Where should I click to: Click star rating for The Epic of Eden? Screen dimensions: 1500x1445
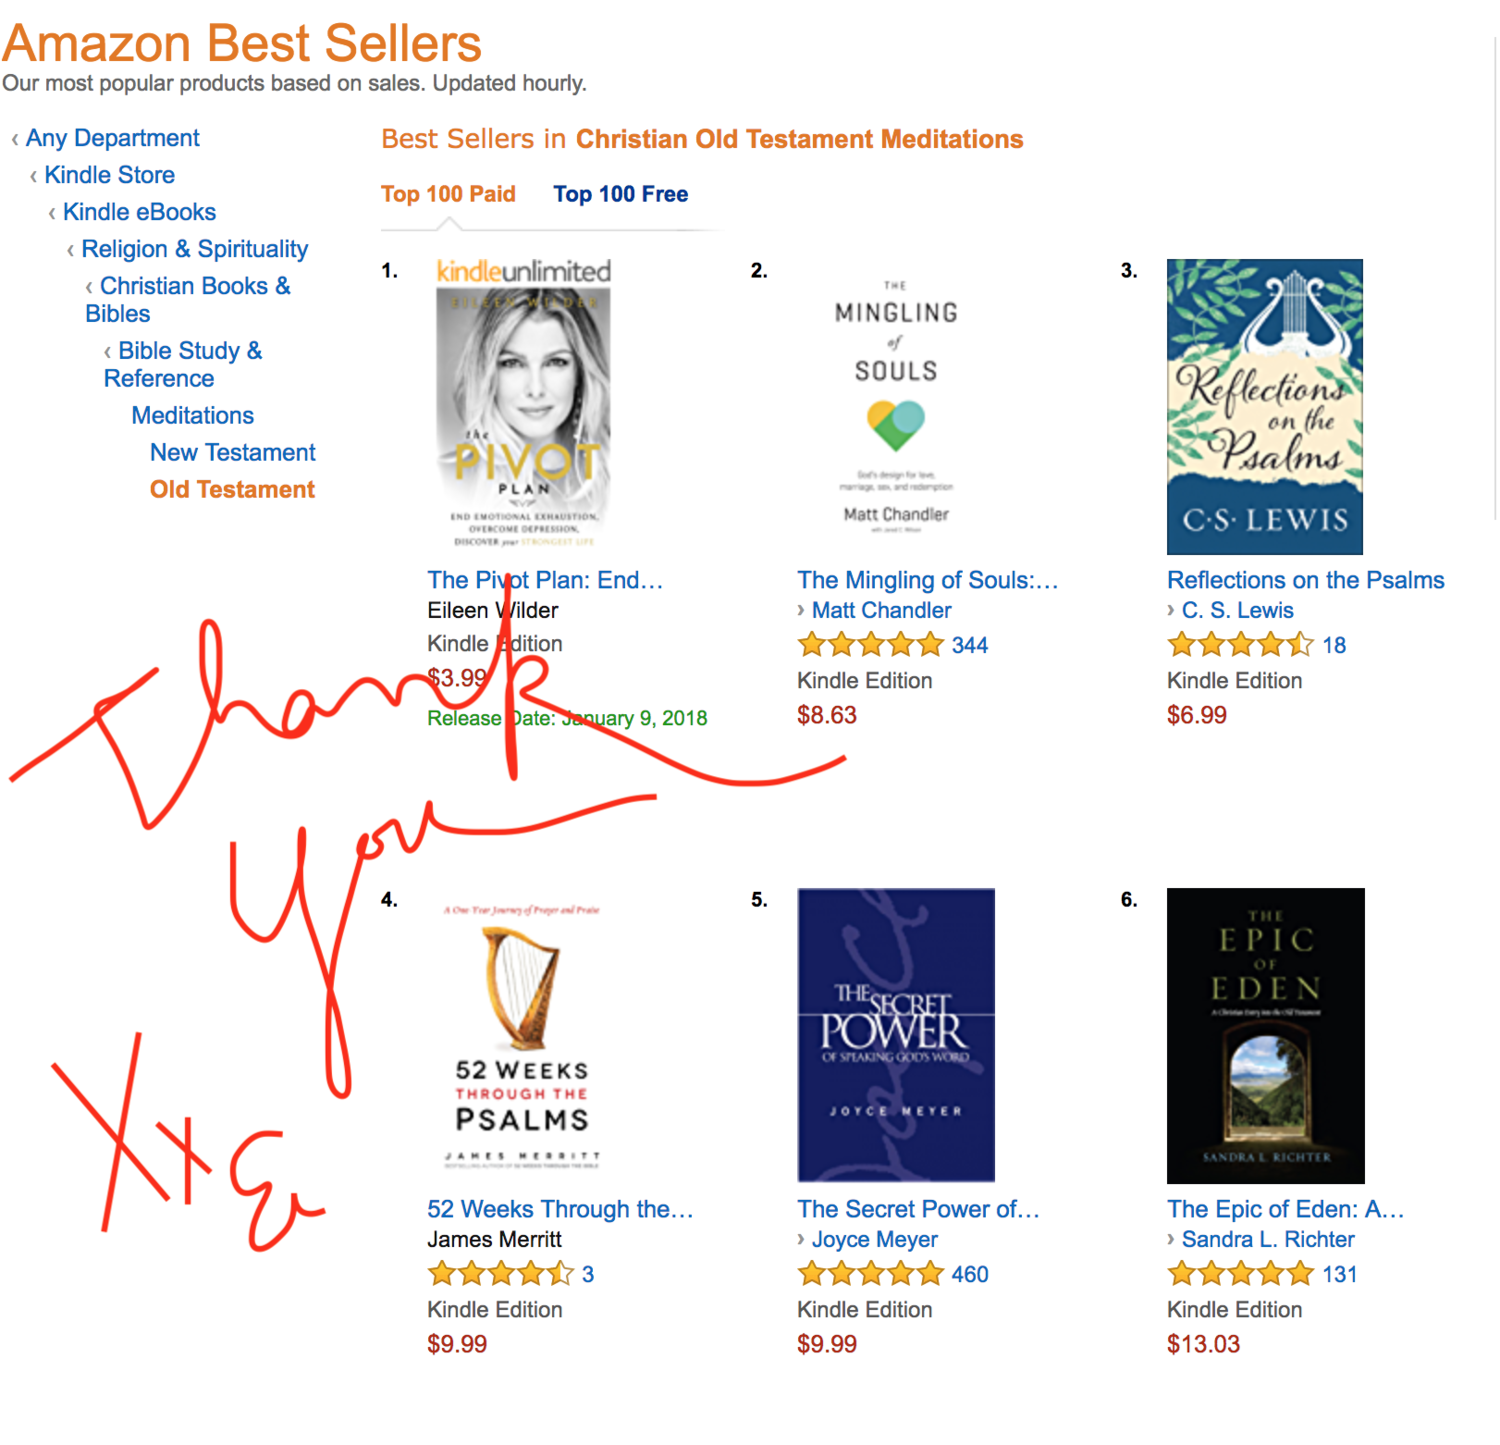point(1240,1274)
